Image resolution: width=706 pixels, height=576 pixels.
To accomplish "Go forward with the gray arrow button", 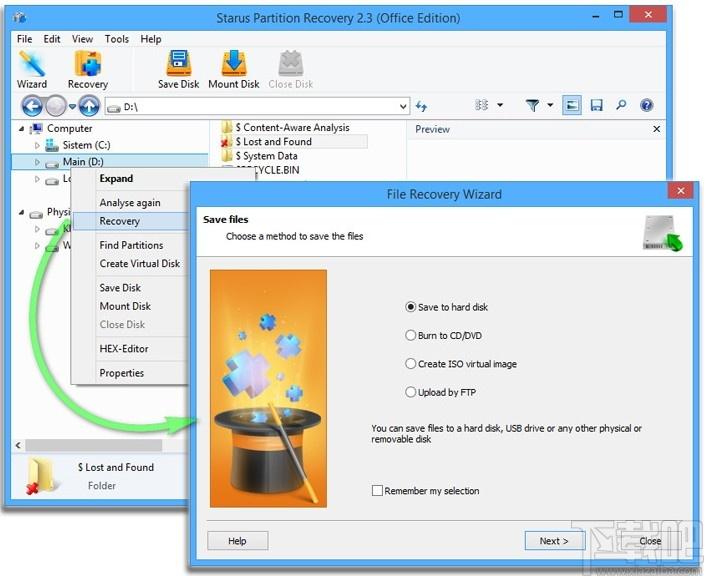I will (x=56, y=106).
